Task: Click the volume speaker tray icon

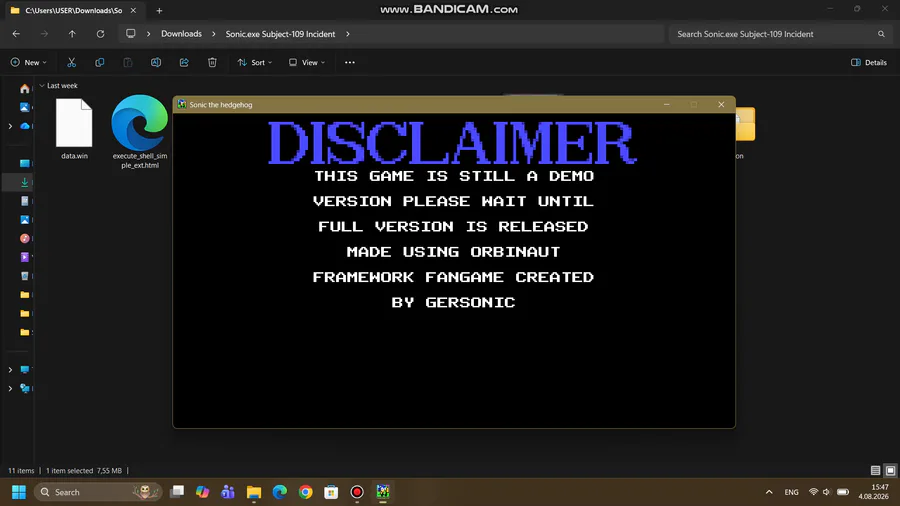Action: pyautogui.click(x=827, y=492)
